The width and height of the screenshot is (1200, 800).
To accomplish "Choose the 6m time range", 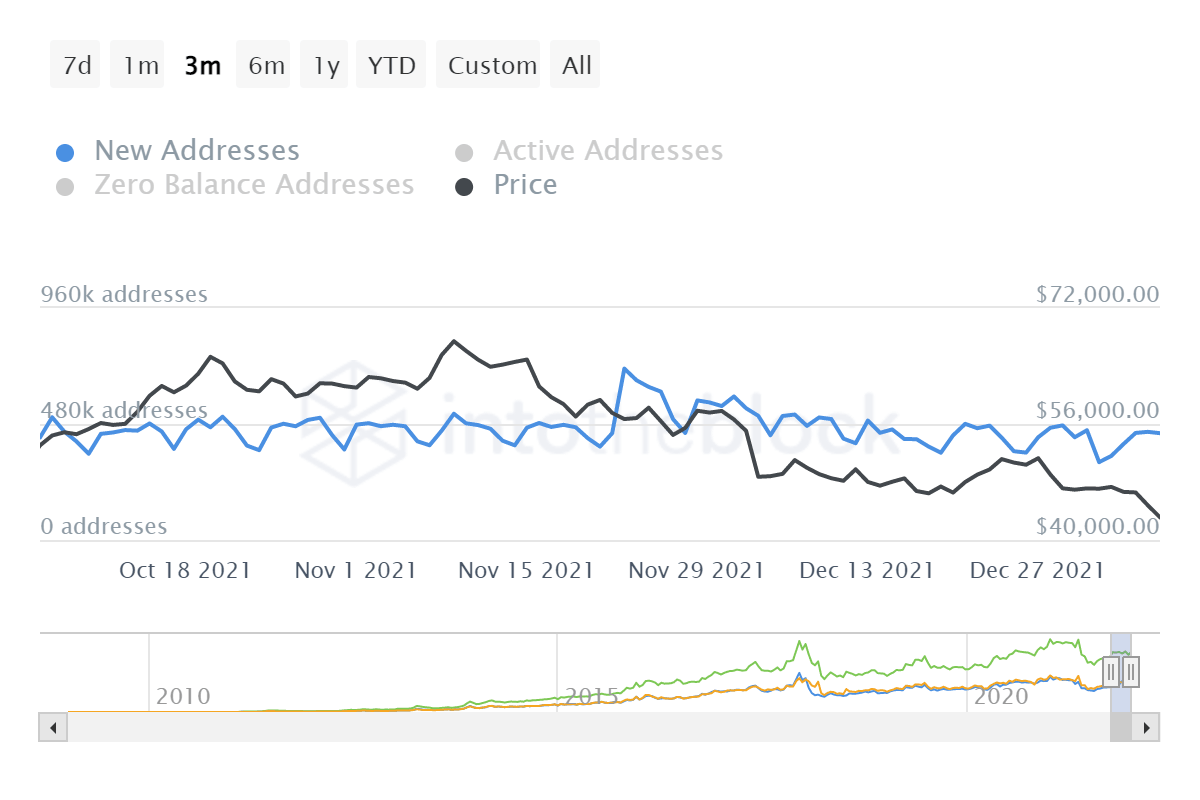I will (266, 66).
